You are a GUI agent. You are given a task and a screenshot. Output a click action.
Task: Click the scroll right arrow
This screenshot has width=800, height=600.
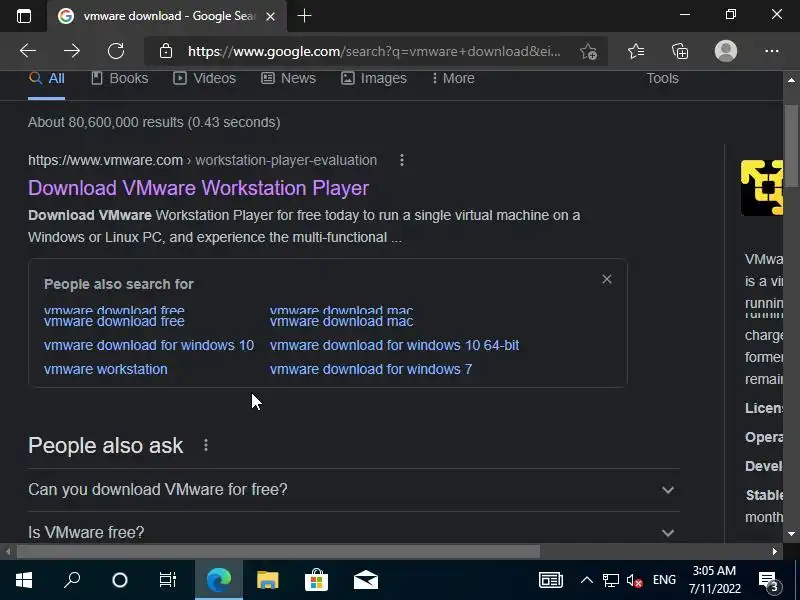click(774, 552)
